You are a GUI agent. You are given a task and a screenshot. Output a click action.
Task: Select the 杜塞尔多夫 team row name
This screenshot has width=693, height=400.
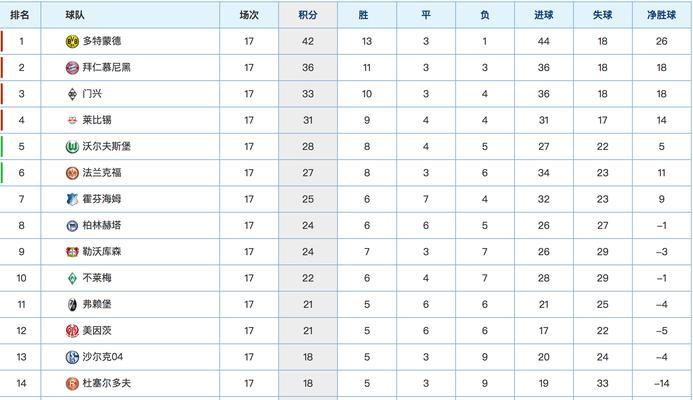[x=107, y=383]
